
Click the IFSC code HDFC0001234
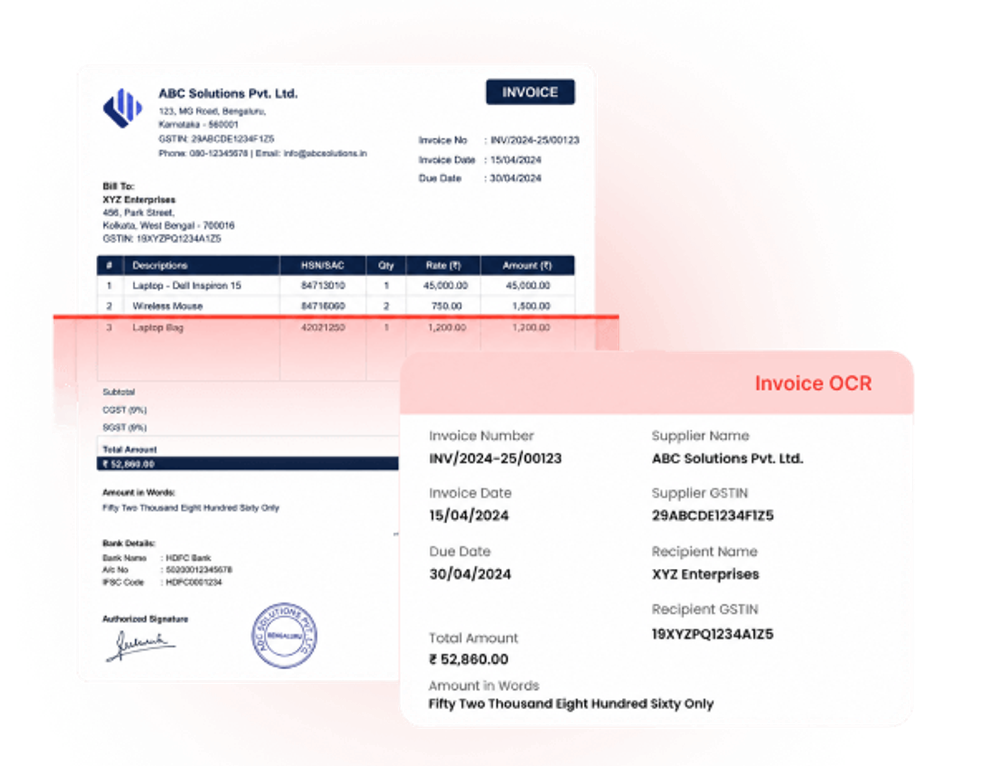point(194,582)
